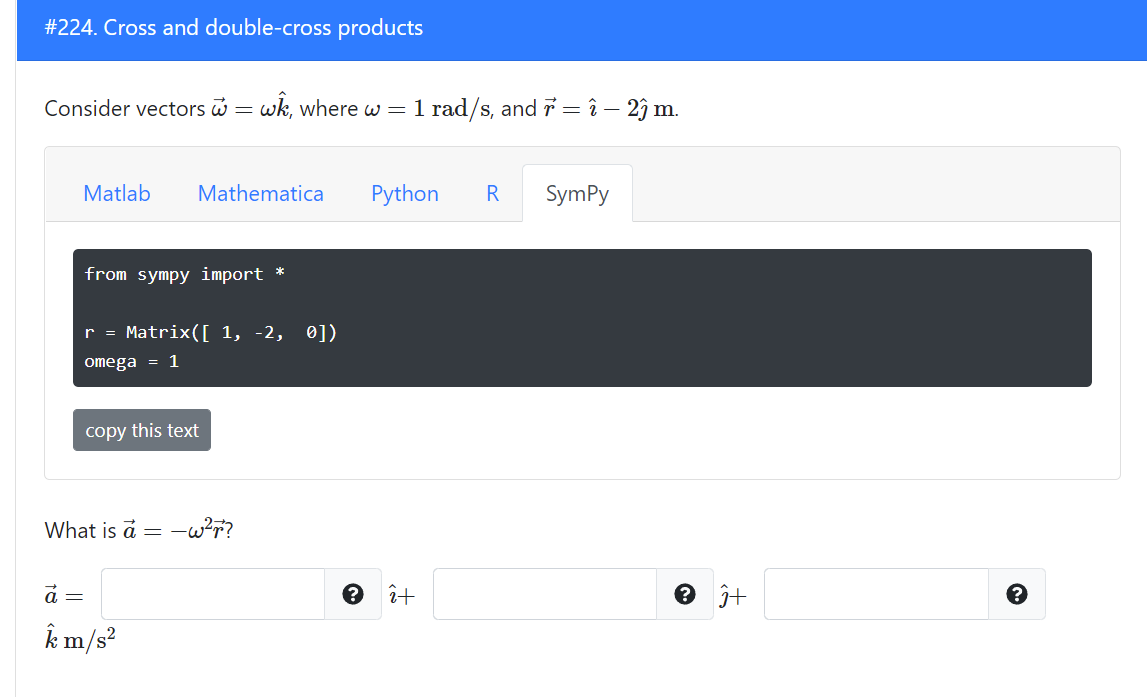Click the rightmost help question icon
Image resolution: width=1147 pixels, height=697 pixels.
(x=1017, y=594)
